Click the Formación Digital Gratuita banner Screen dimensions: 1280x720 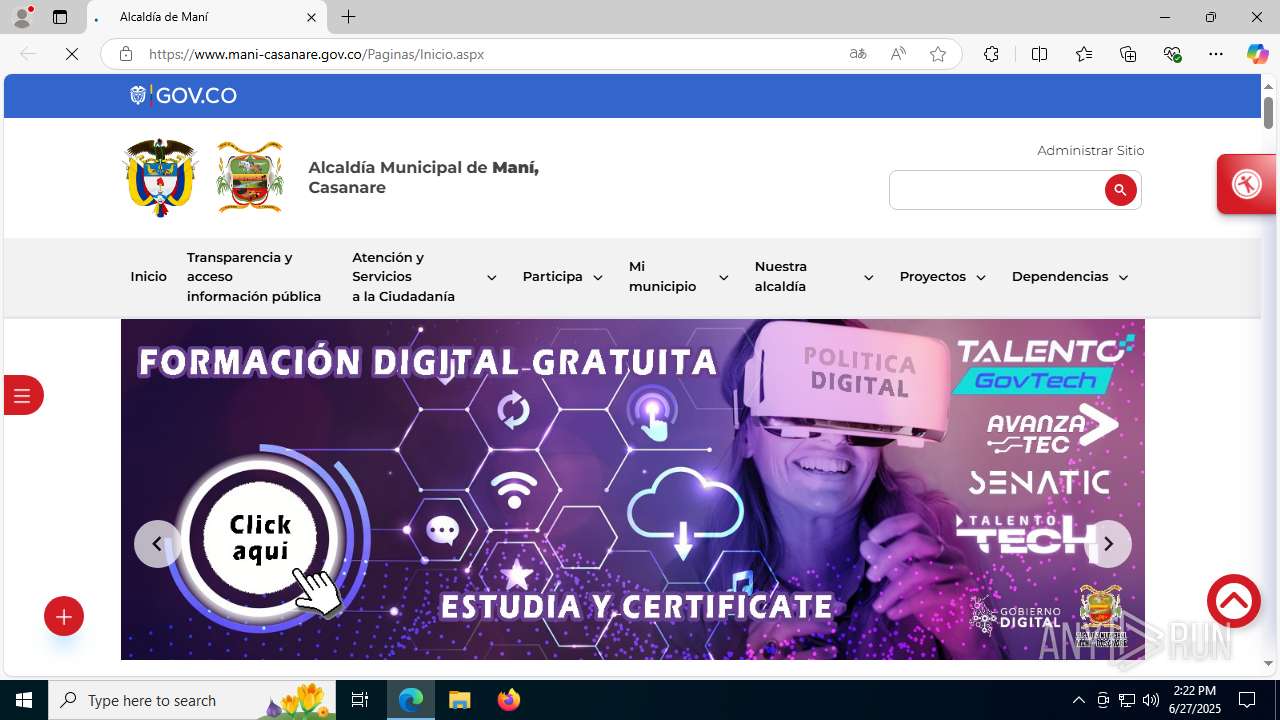(632, 489)
